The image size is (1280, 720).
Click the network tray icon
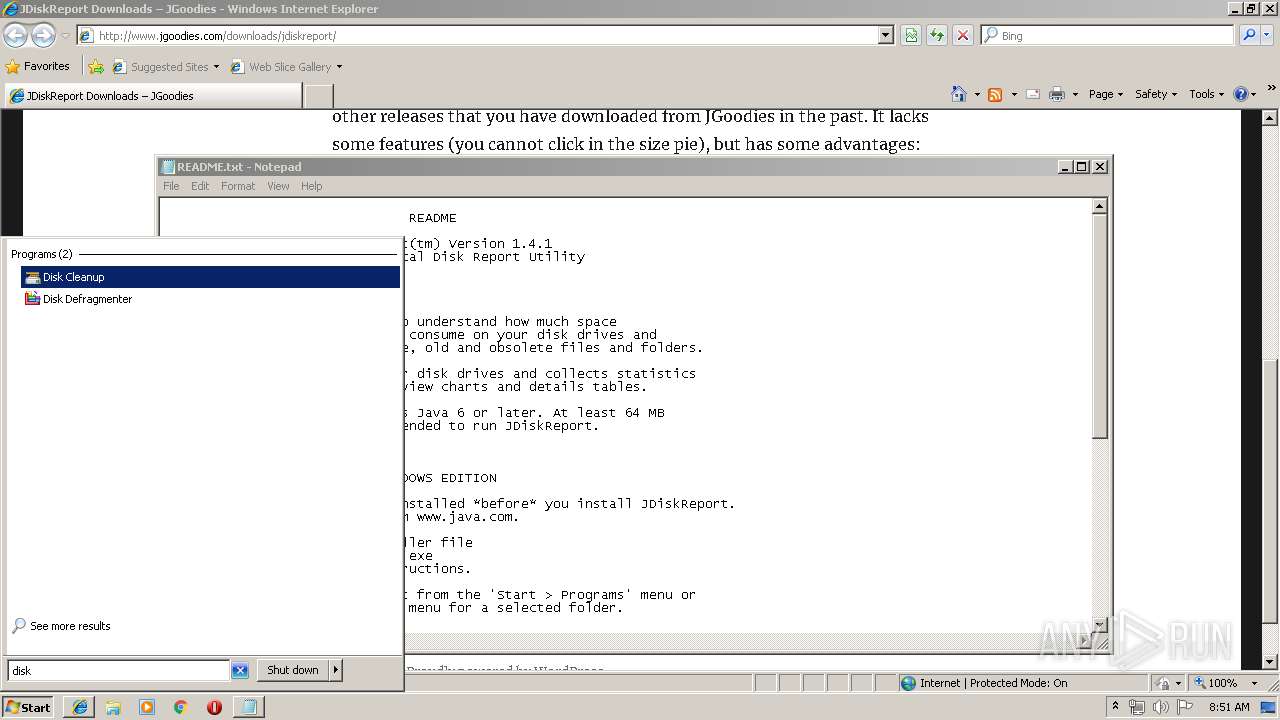pyautogui.click(x=1137, y=707)
